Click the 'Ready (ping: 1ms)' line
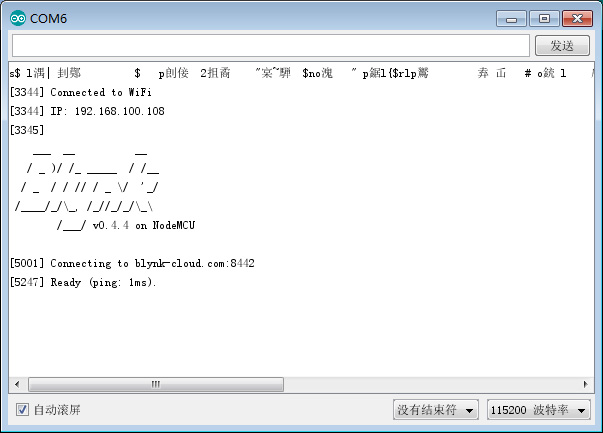 (x=83, y=282)
